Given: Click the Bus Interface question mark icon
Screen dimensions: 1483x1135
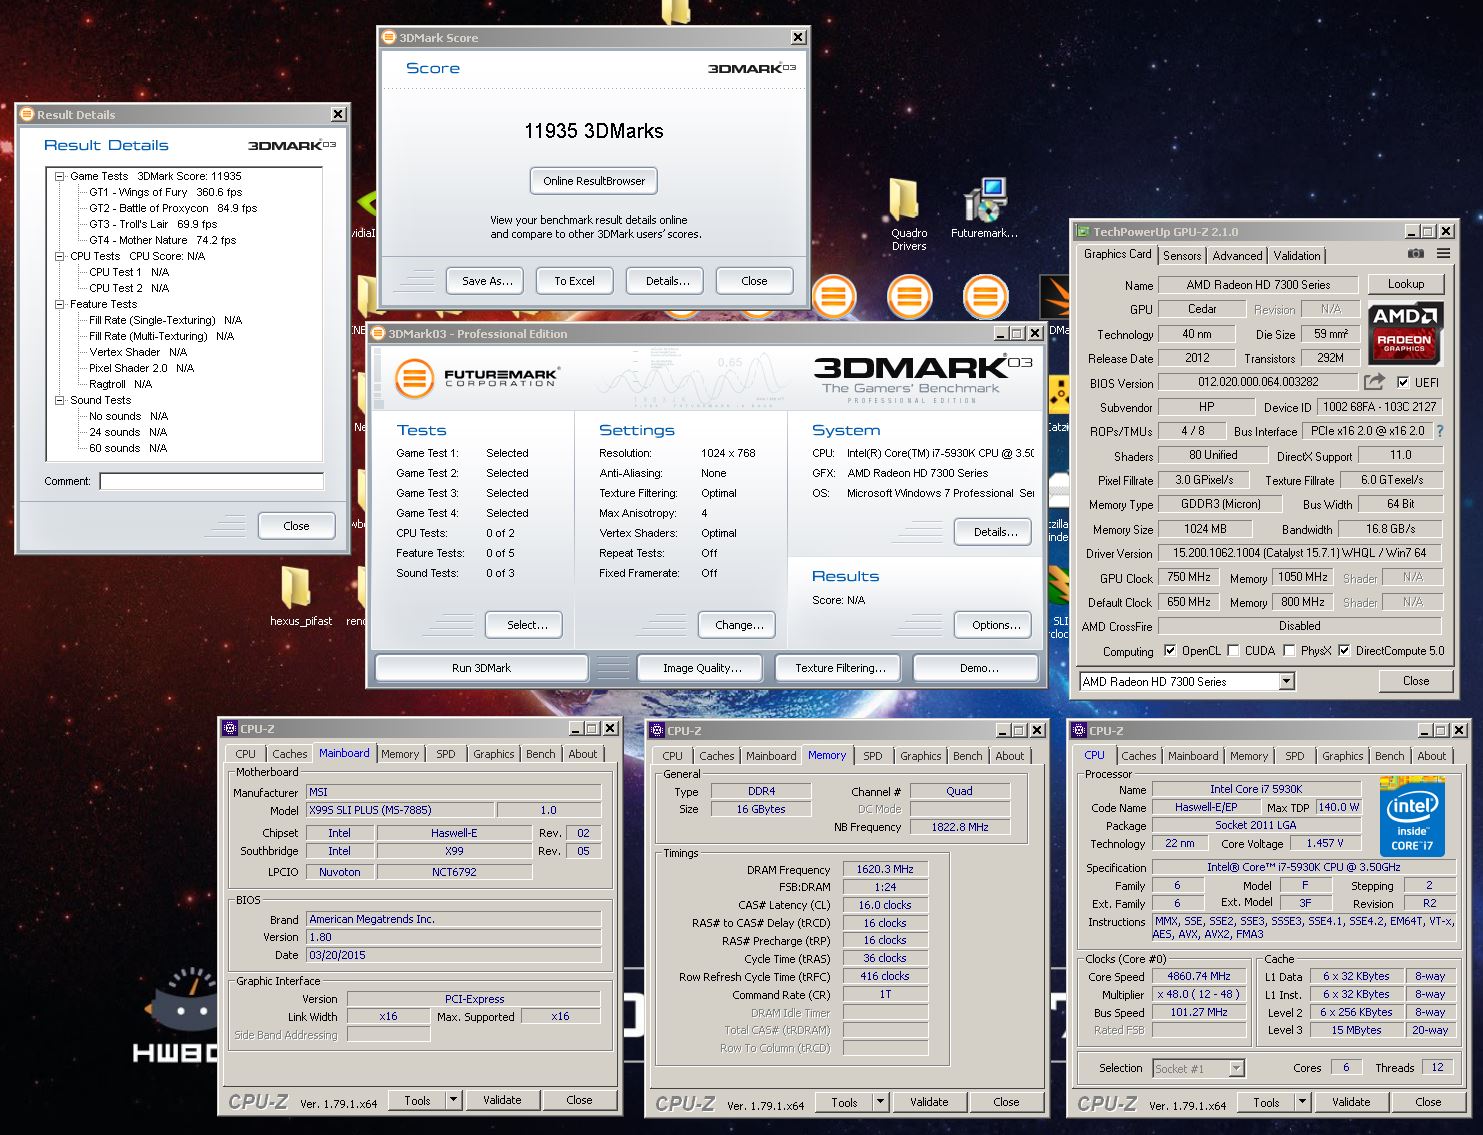Looking at the screenshot, I should pos(1440,431).
